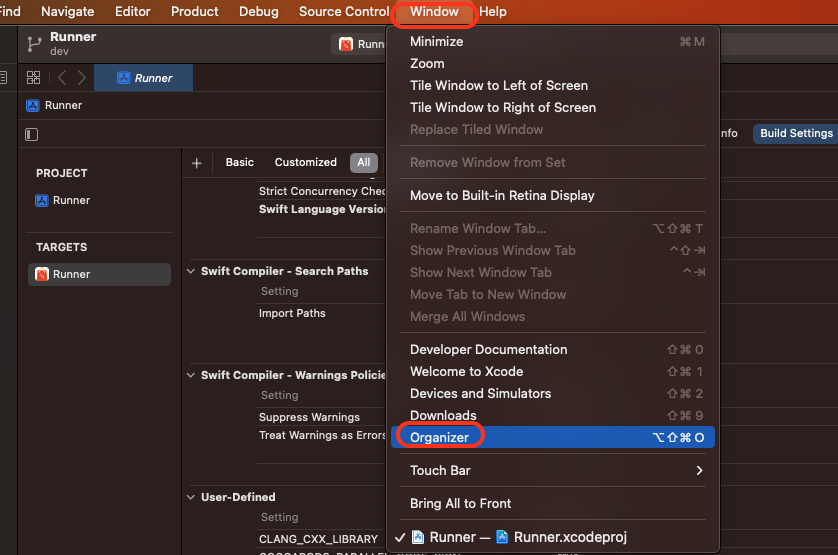838x555 pixels.
Task: Click the source control branch icon
Action: pos(34,44)
